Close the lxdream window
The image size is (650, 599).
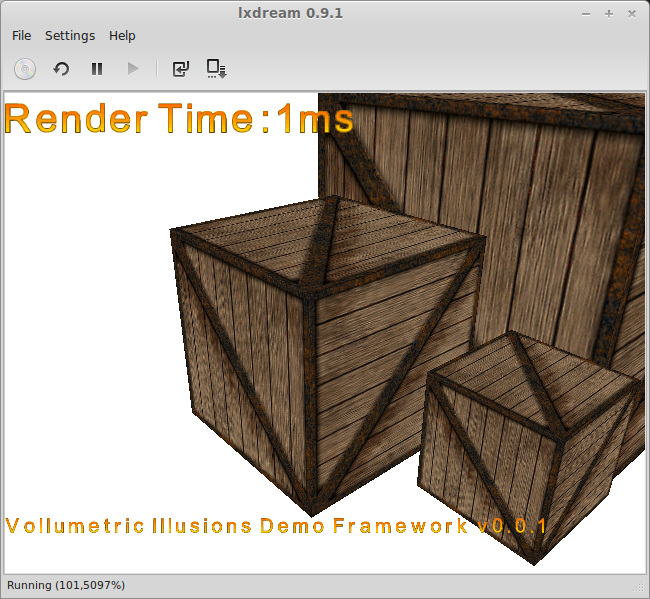click(x=631, y=13)
